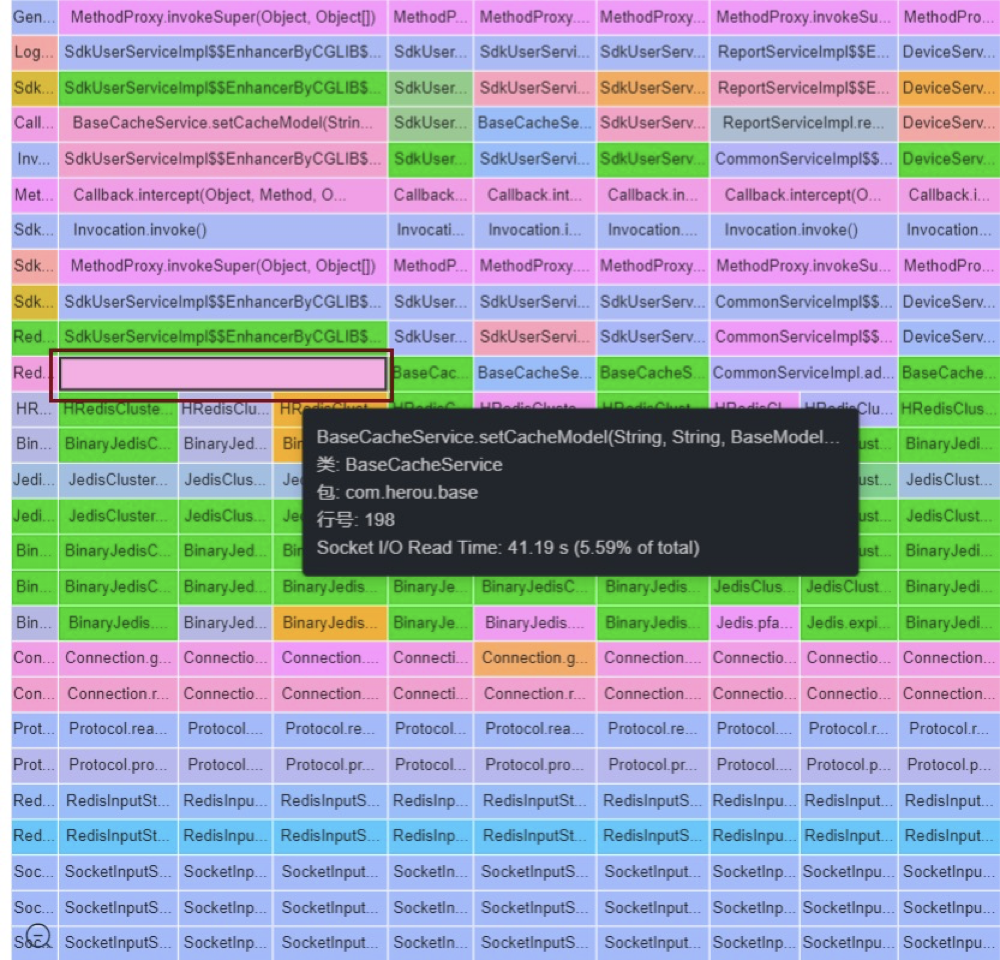Image resolution: width=1000 pixels, height=960 pixels.
Task: Click the tooltip line '行号: 198'
Action: pyautogui.click(x=355, y=520)
